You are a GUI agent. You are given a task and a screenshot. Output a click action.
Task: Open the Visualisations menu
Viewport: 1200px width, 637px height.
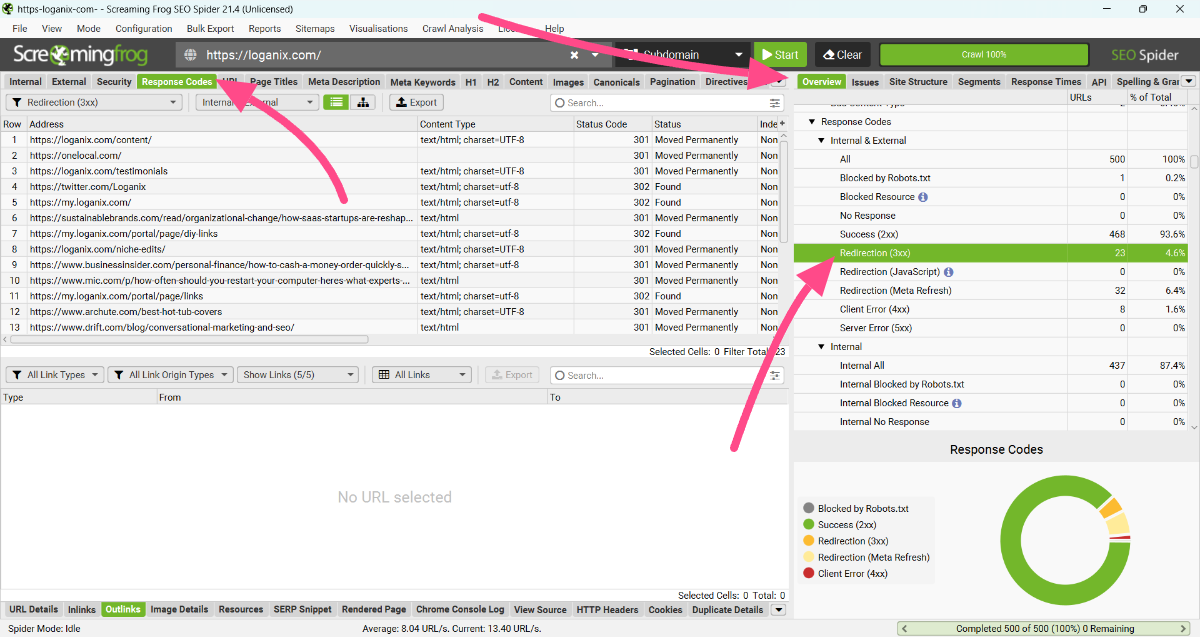click(x=378, y=29)
